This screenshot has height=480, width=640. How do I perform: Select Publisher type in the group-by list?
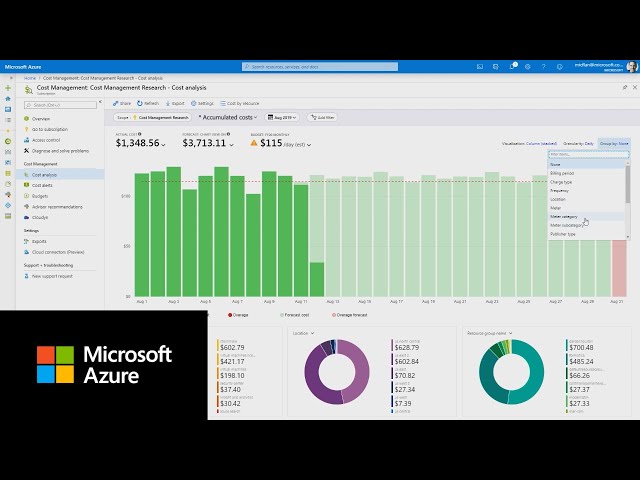[586, 234]
